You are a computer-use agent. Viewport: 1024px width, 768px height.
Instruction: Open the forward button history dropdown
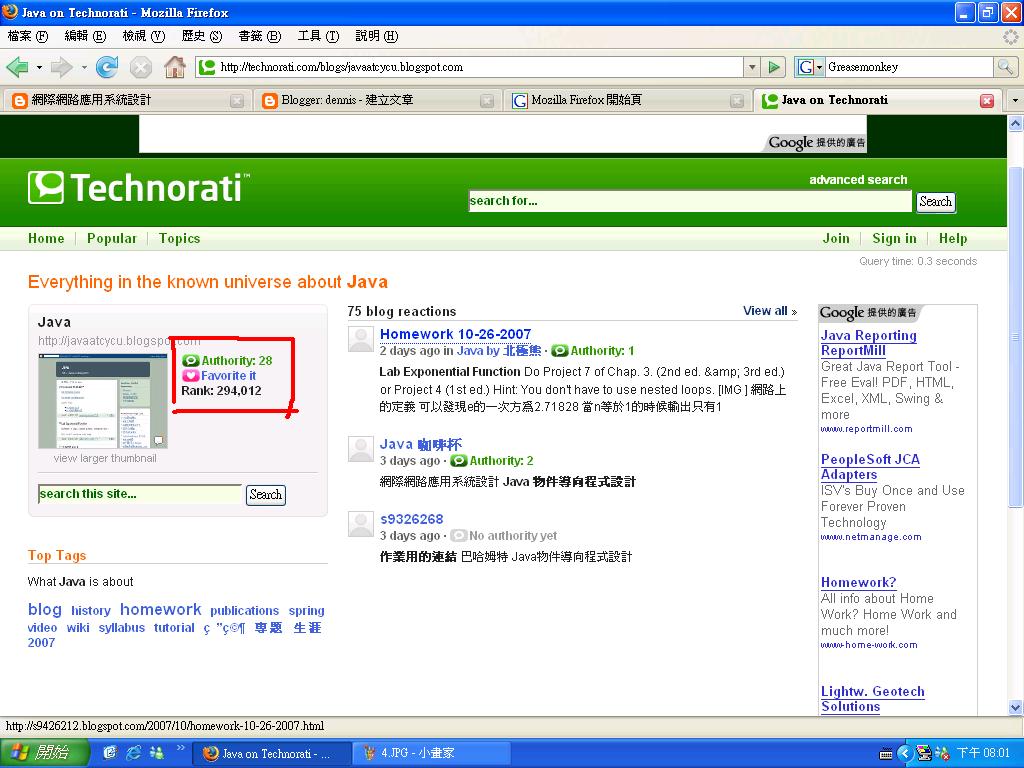click(84, 67)
